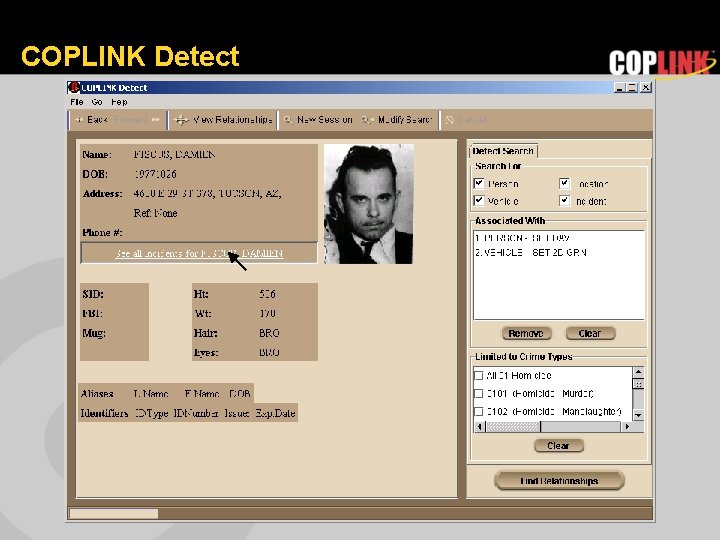Click the Name value text
Image resolution: width=720 pixels, height=540 pixels.
tap(174, 154)
